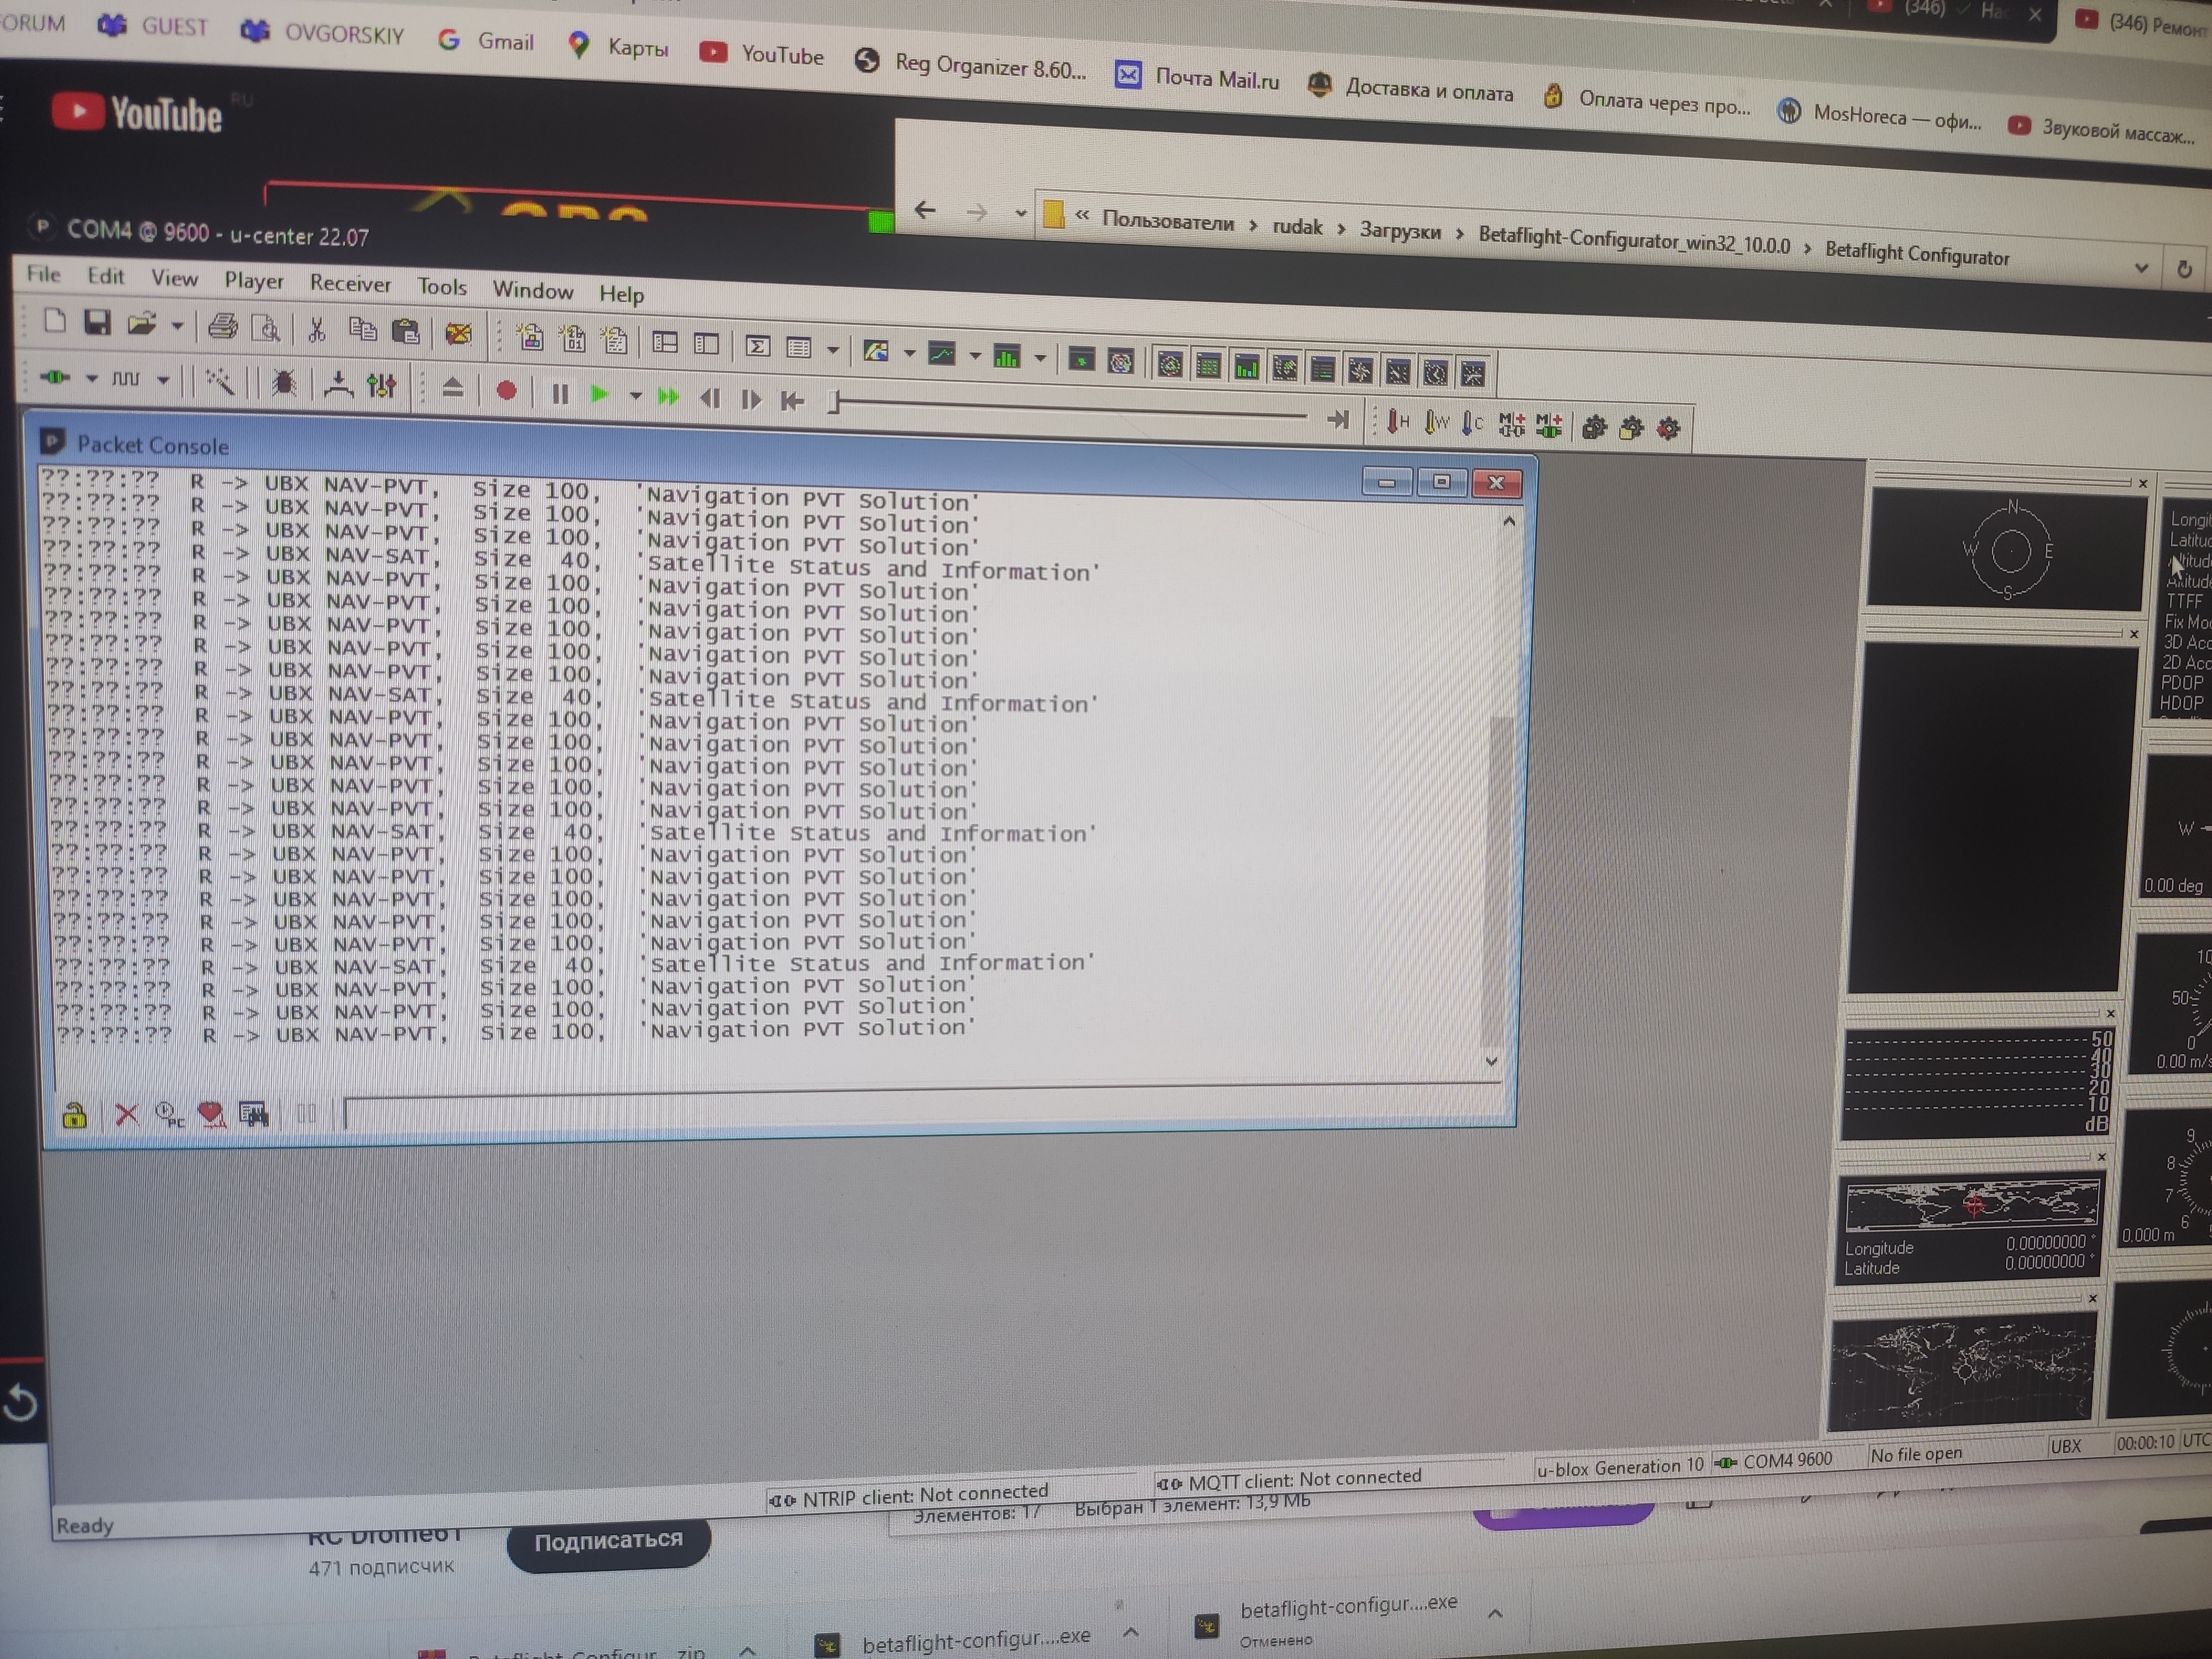Image resolution: width=2212 pixels, height=1659 pixels.
Task: Click the Загрузки folder in Explorer path
Action: pyautogui.click(x=1400, y=231)
